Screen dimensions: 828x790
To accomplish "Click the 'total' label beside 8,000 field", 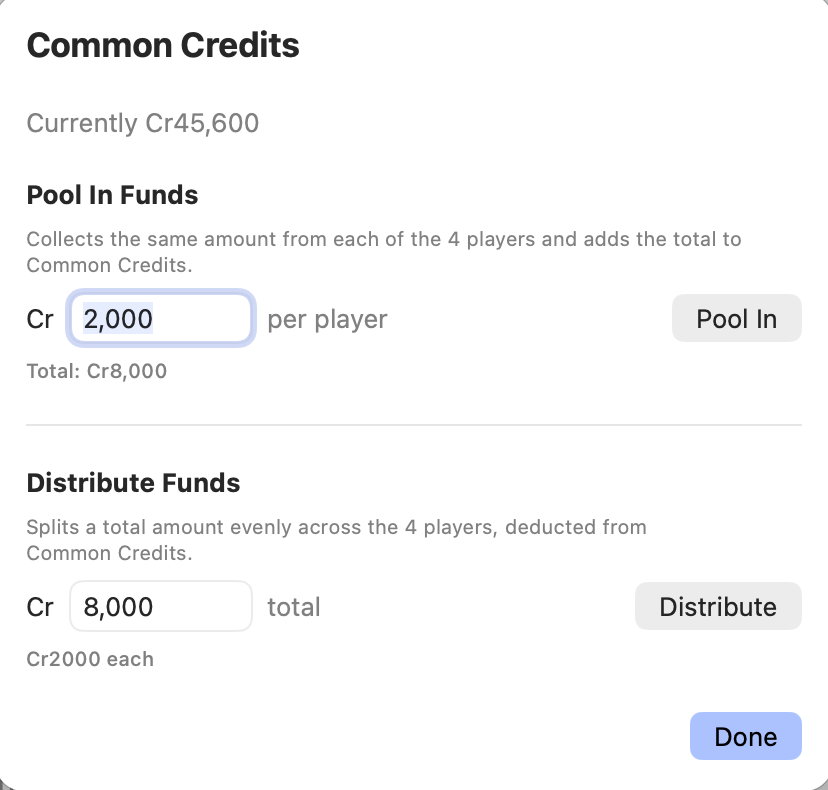I will (x=294, y=607).
